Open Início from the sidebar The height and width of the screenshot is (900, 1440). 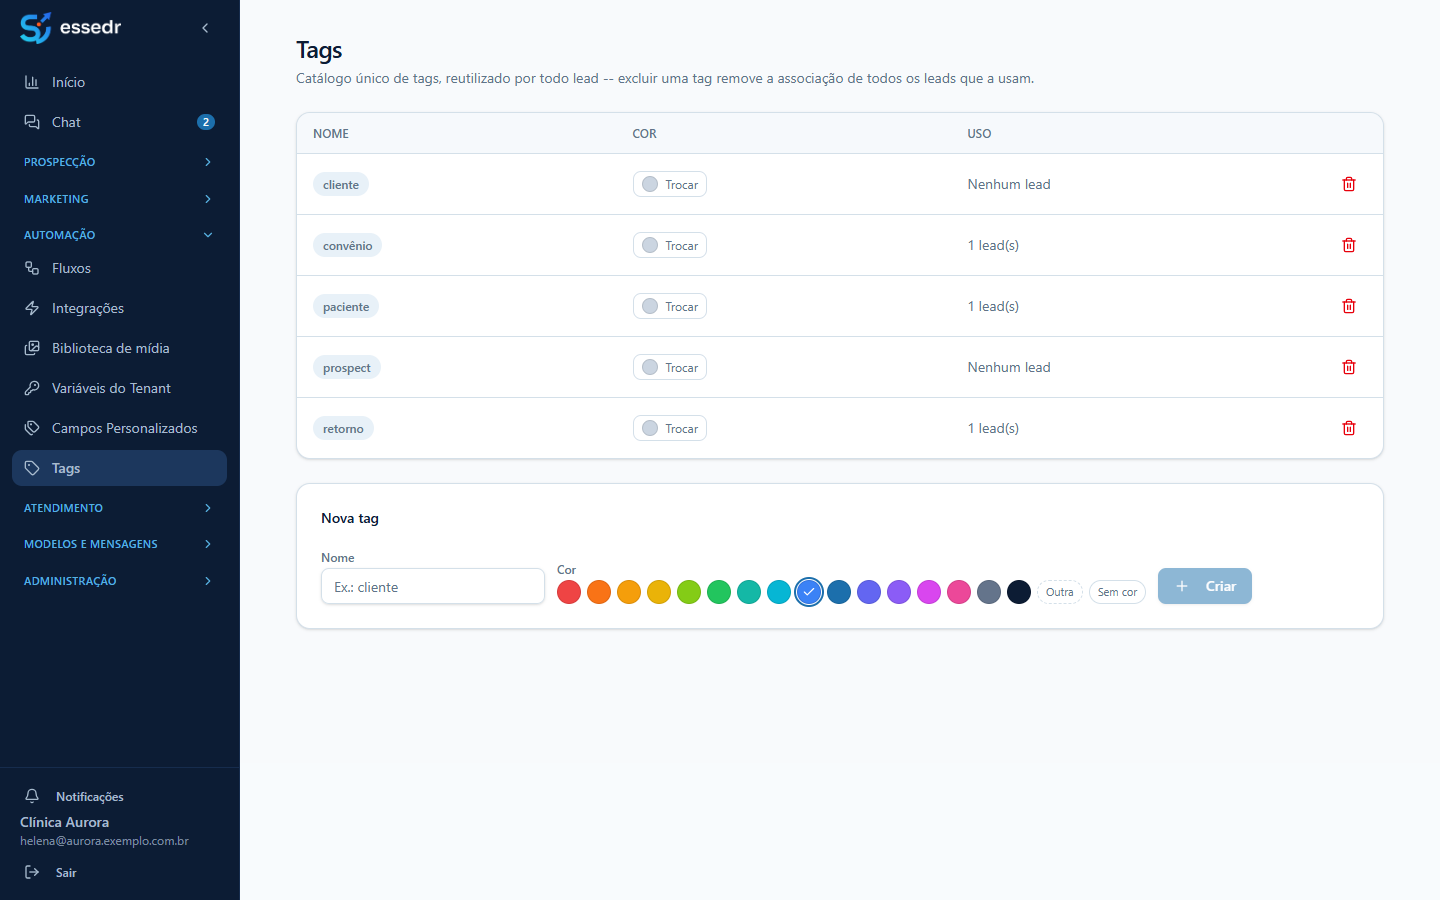(119, 82)
